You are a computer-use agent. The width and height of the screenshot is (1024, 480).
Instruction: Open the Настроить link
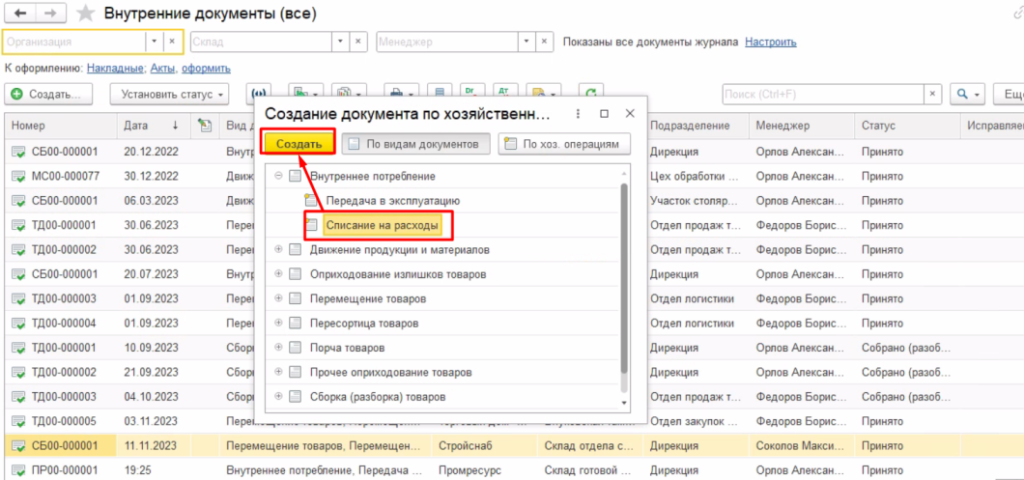771,42
